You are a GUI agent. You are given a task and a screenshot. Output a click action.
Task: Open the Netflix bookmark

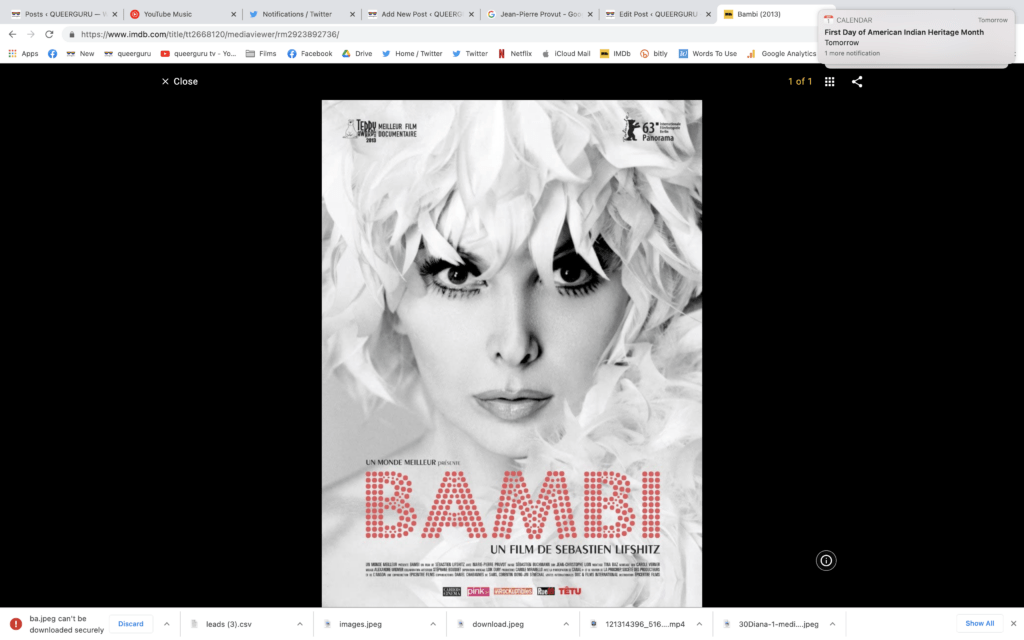pyautogui.click(x=515, y=54)
